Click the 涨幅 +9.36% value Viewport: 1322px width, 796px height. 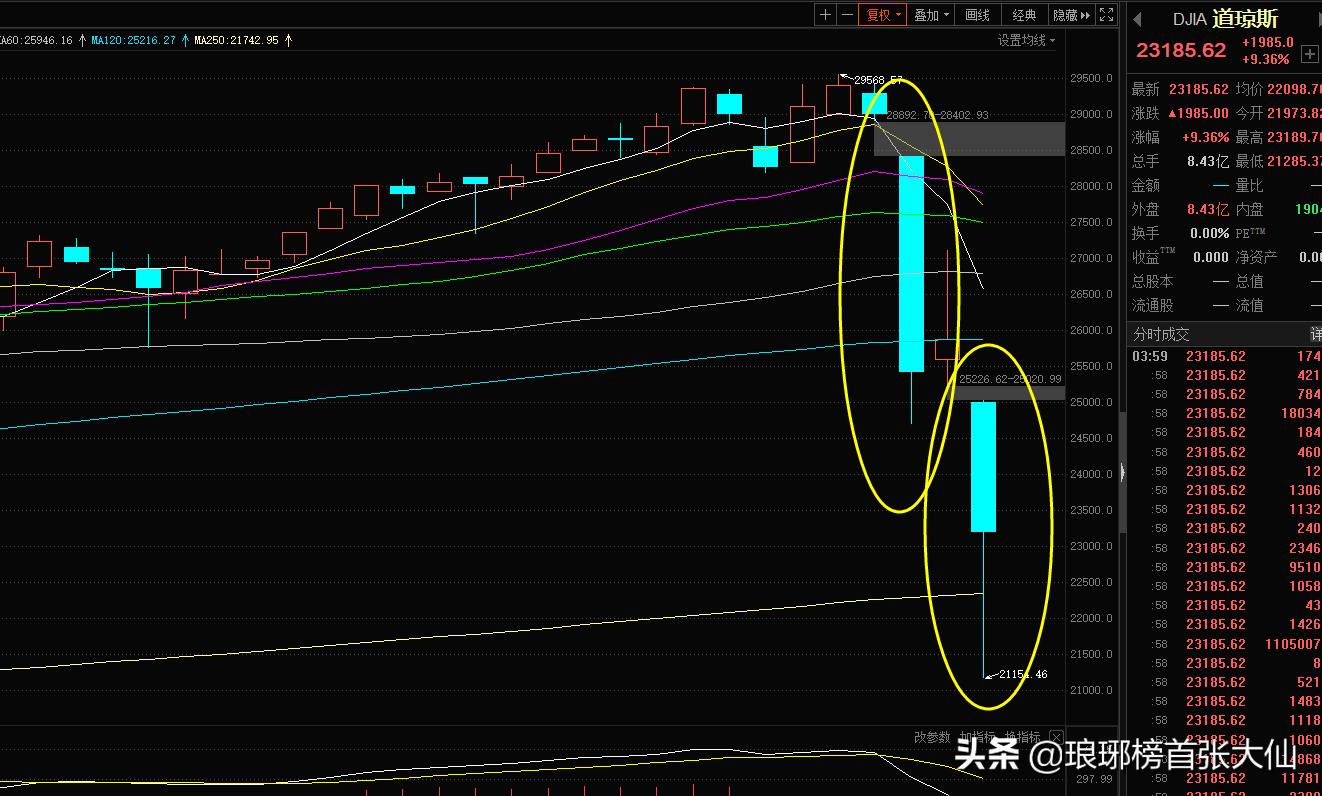pyautogui.click(x=1205, y=137)
